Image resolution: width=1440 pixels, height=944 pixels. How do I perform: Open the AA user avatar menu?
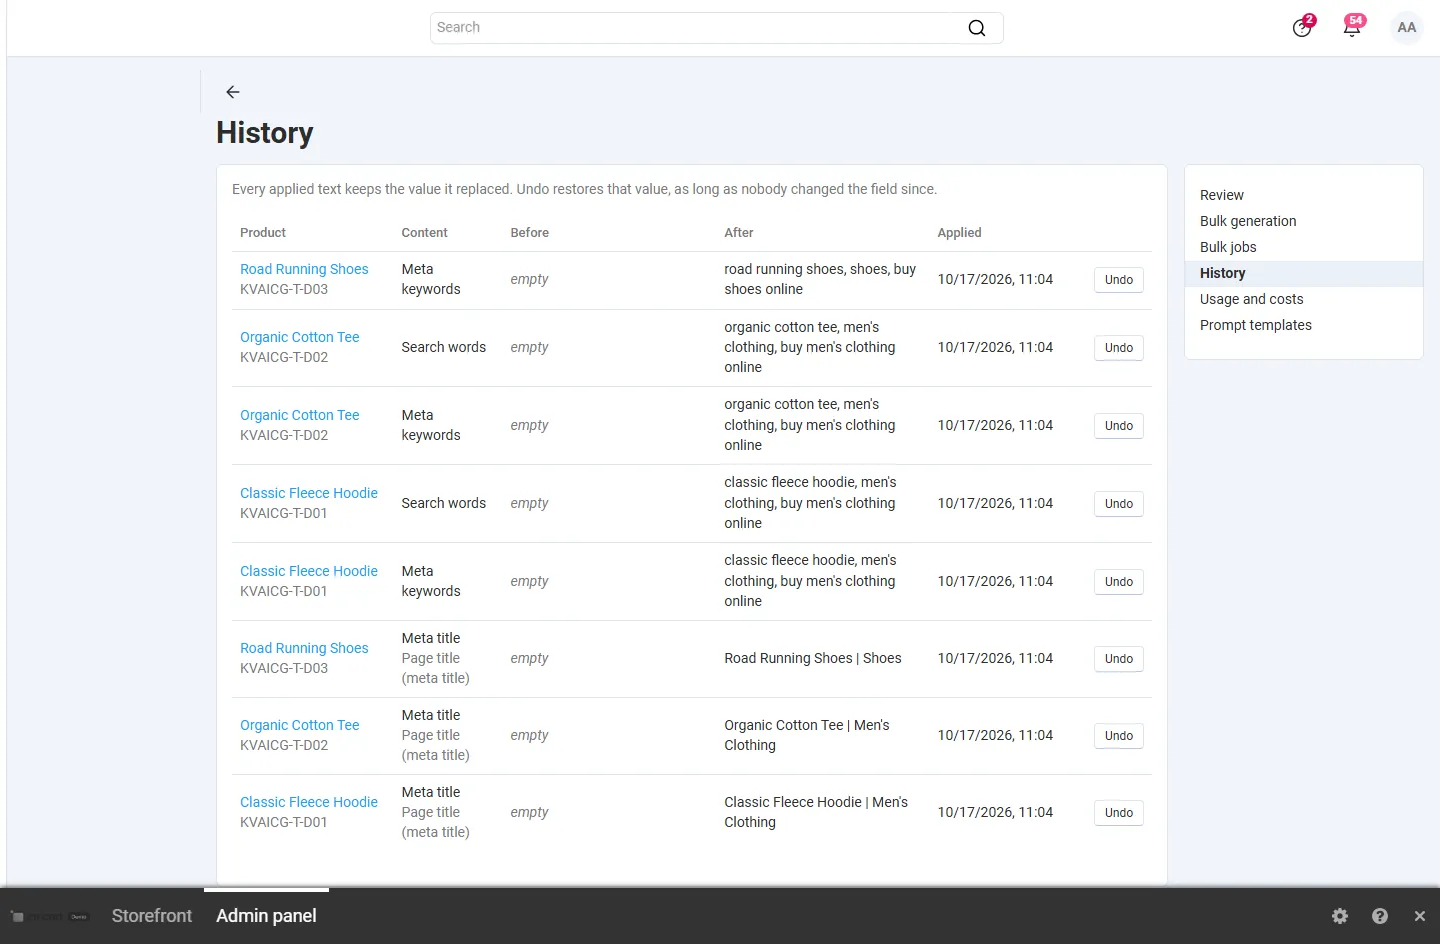point(1407,28)
